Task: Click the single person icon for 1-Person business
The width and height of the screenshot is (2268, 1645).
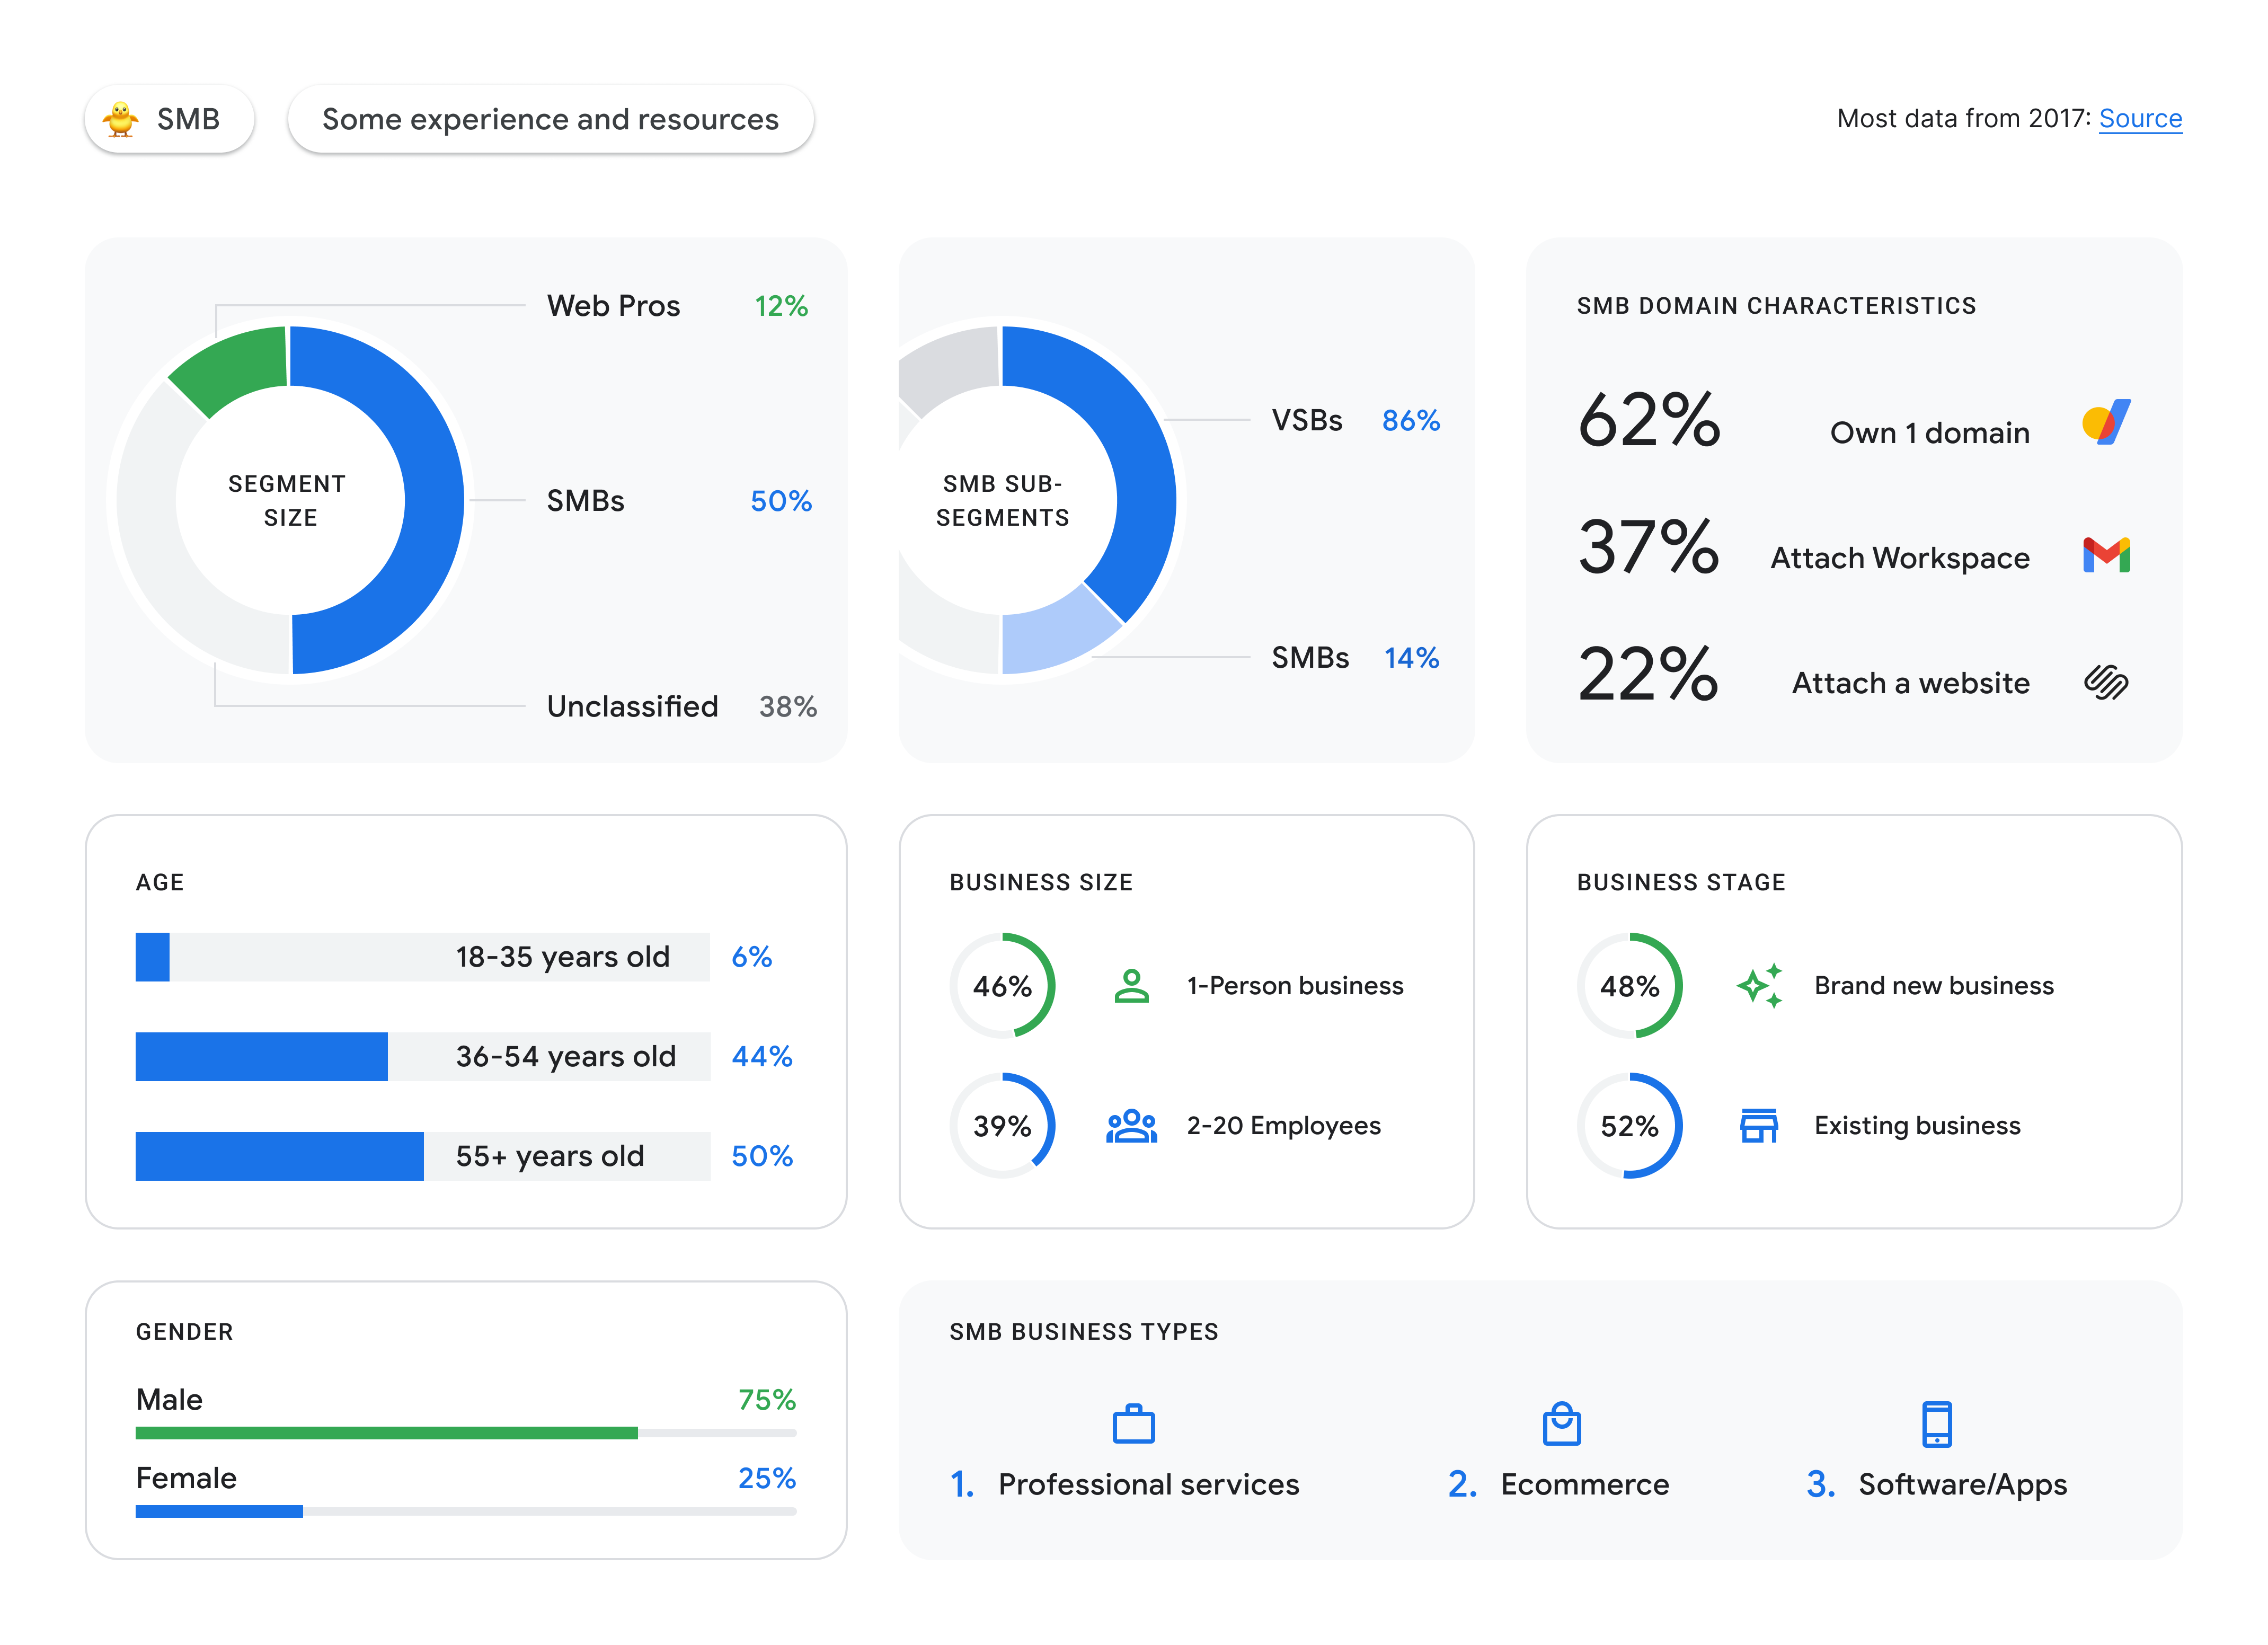Action: pyautogui.click(x=1131, y=986)
